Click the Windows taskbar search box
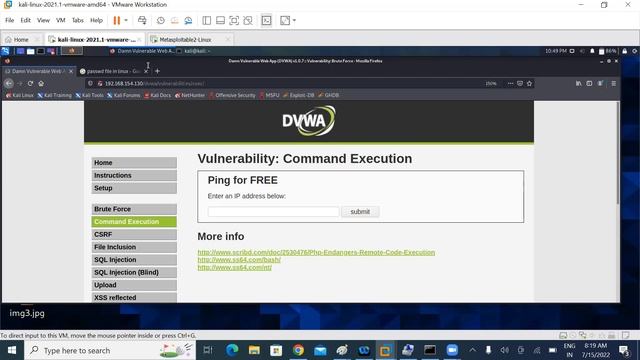This screenshot has width=640, height=360. (109, 350)
